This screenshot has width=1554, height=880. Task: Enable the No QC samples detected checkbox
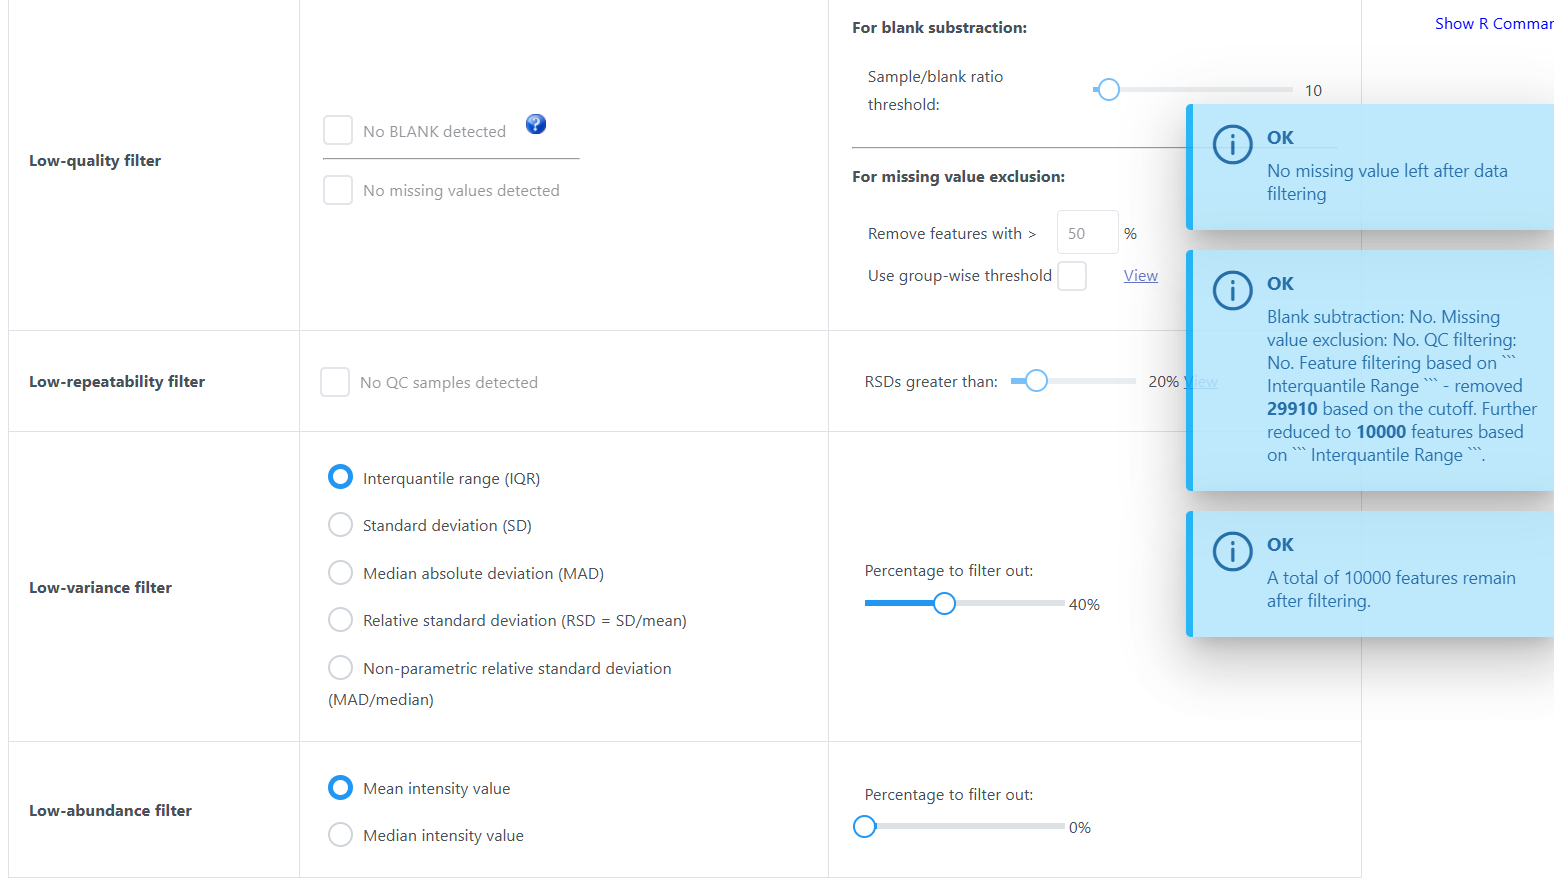click(335, 382)
